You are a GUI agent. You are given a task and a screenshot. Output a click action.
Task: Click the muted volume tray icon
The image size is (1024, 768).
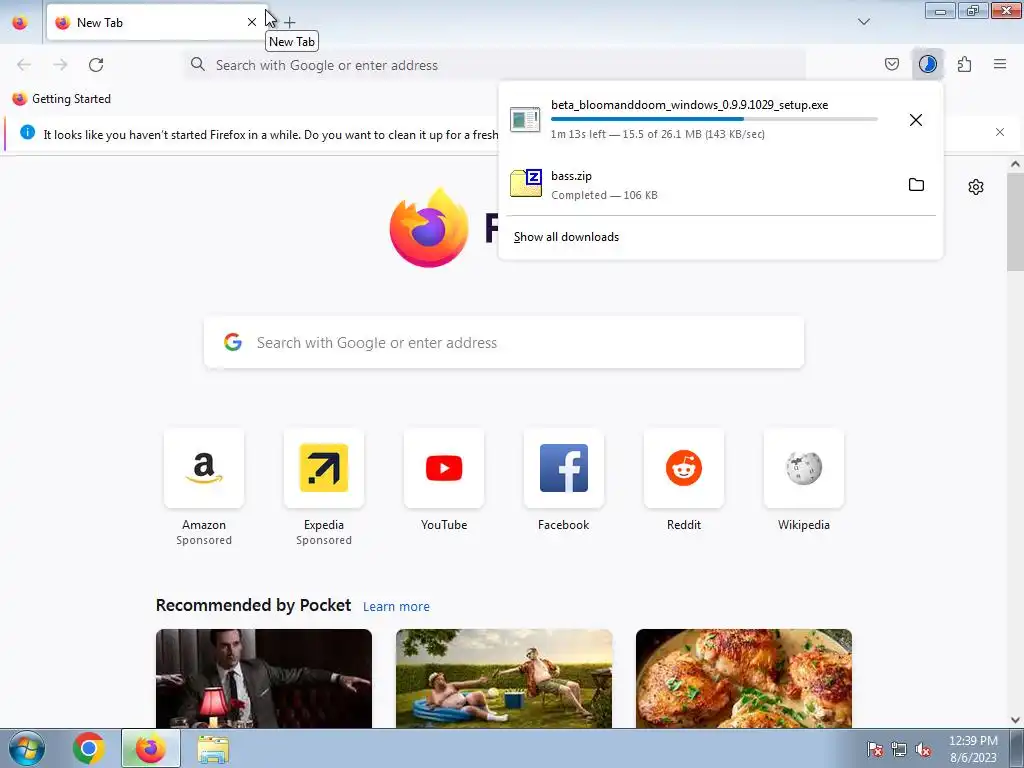[x=923, y=749]
